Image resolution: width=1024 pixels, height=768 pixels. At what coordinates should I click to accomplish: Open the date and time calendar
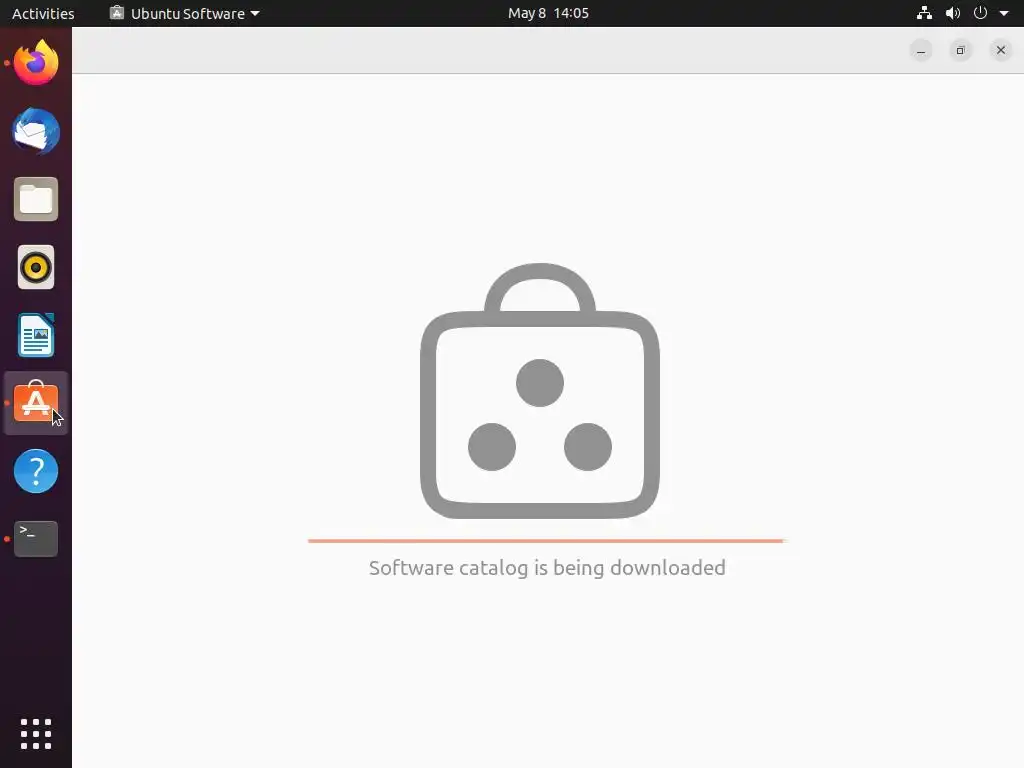[549, 13]
